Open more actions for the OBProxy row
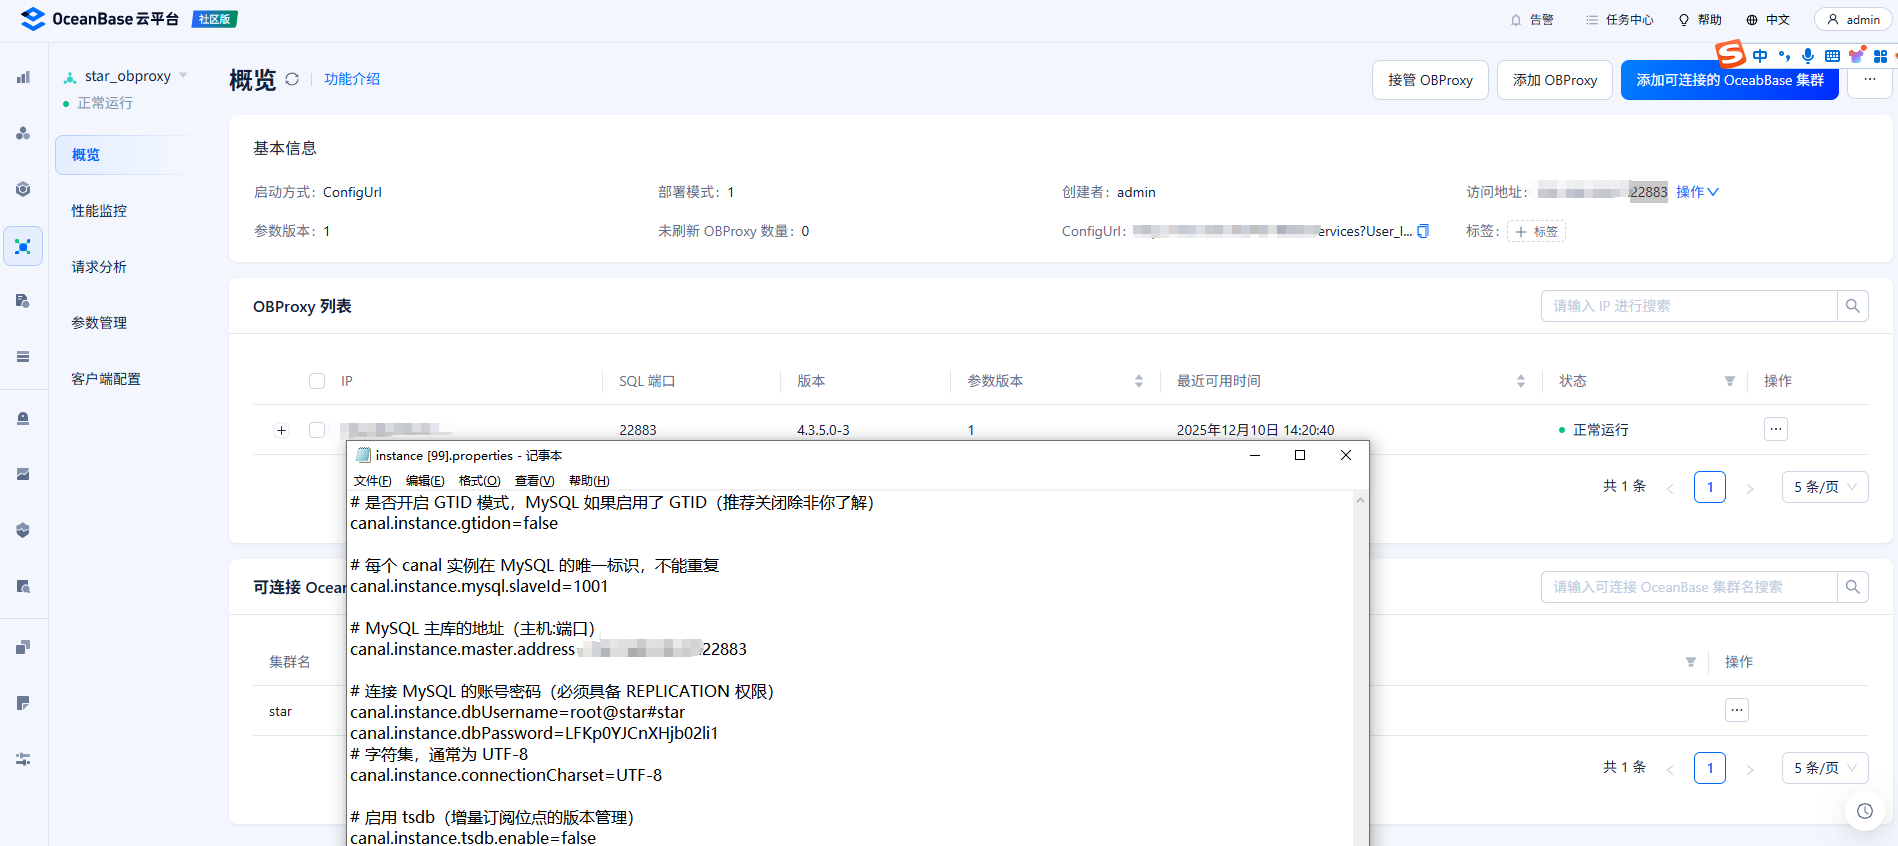The image size is (1898, 846). 1775,429
